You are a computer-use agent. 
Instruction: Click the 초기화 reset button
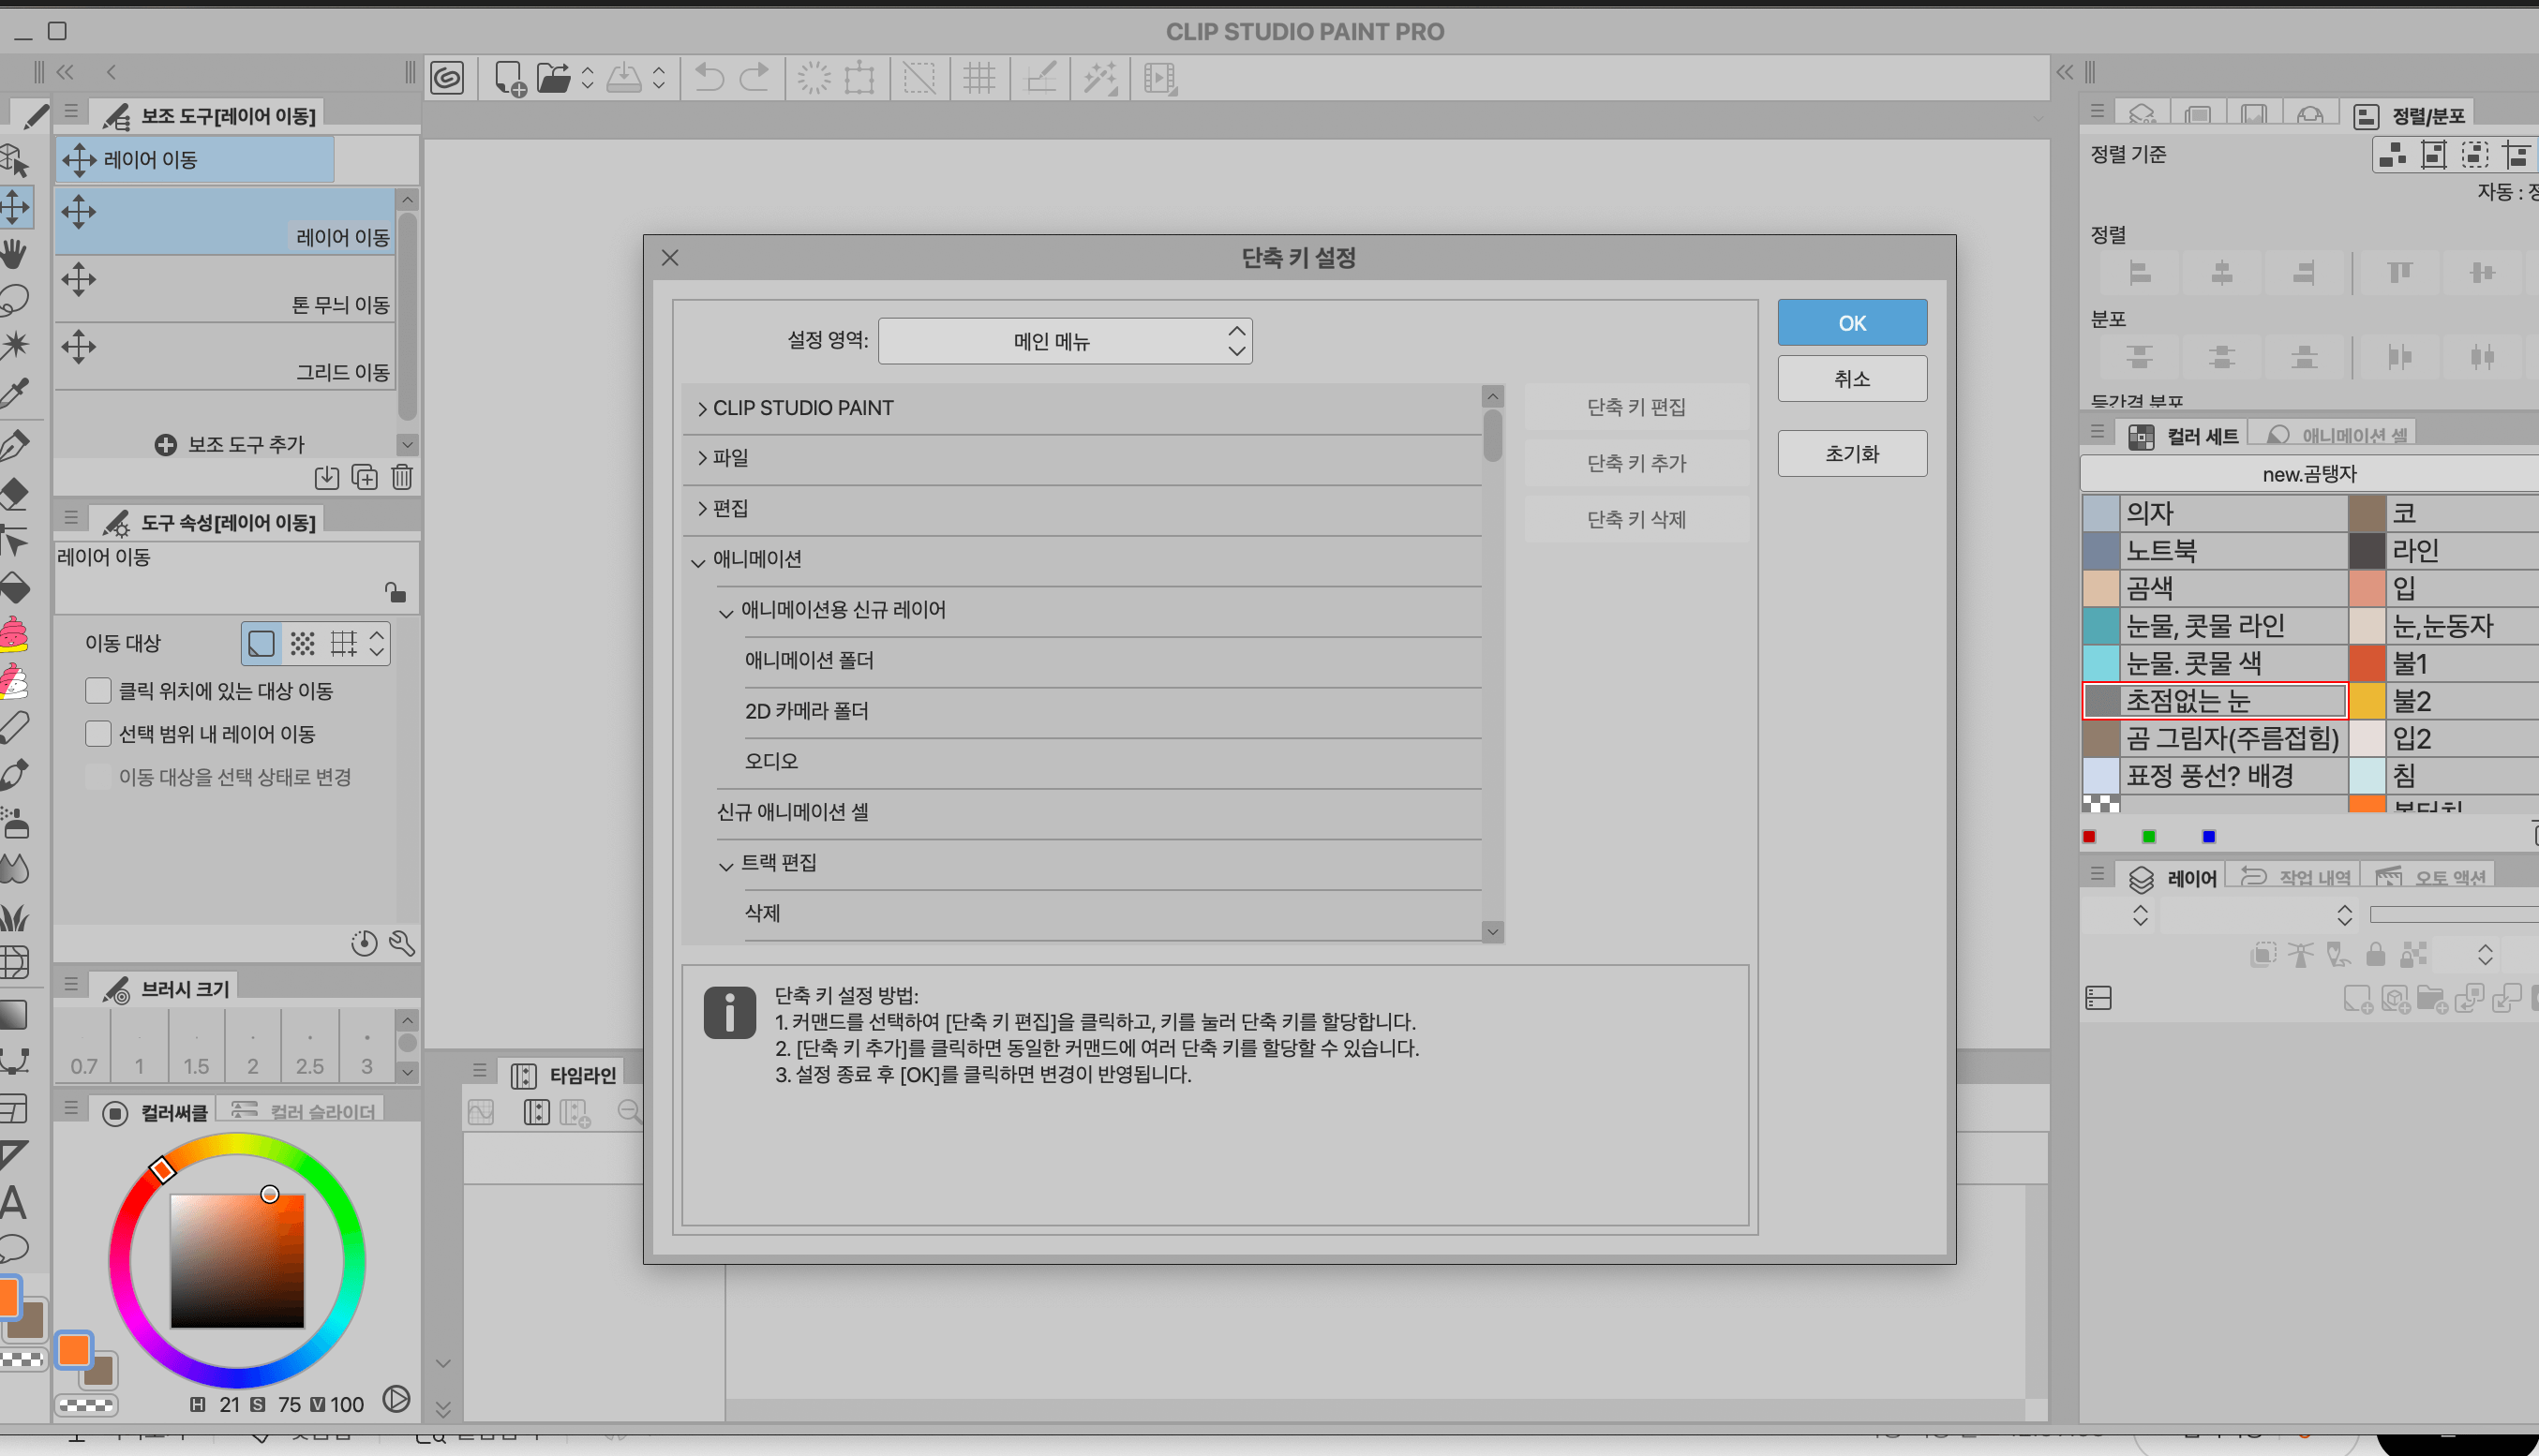coord(1851,454)
